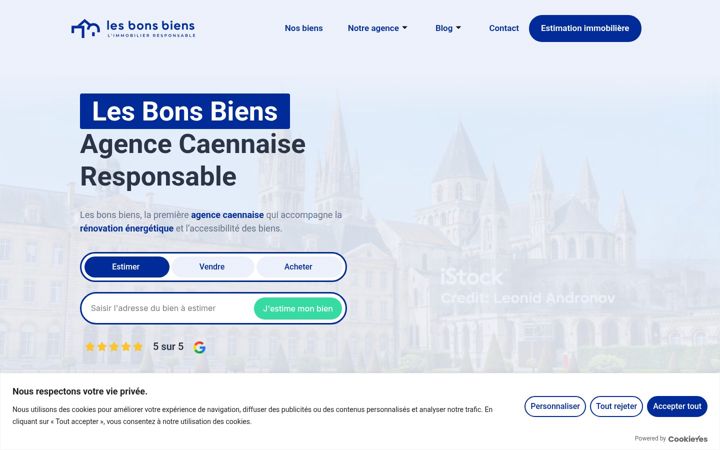Select the Estimer tab
Screen dimensions: 720x450
tap(127, 267)
